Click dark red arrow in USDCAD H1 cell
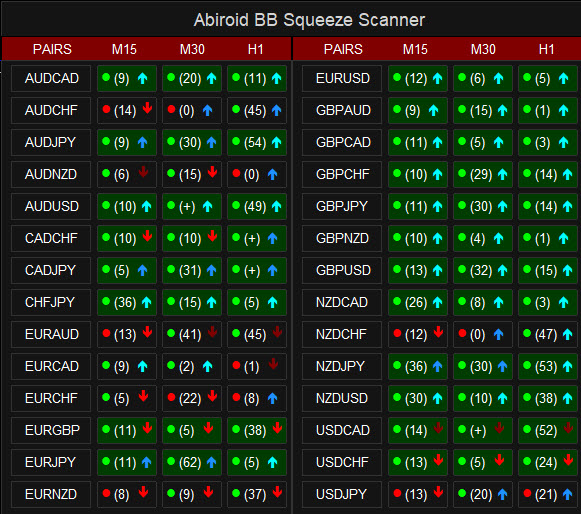Viewport: 581px width, 514px height. tap(568, 428)
